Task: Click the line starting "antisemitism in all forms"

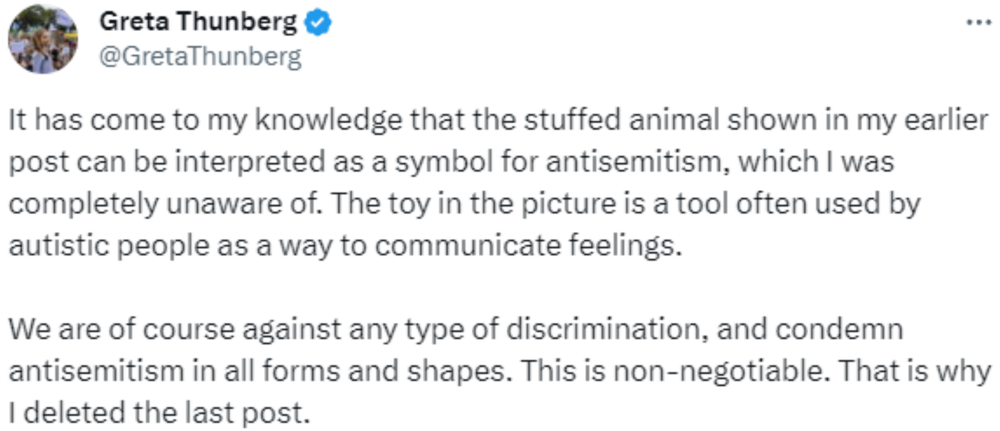Action: tap(499, 372)
